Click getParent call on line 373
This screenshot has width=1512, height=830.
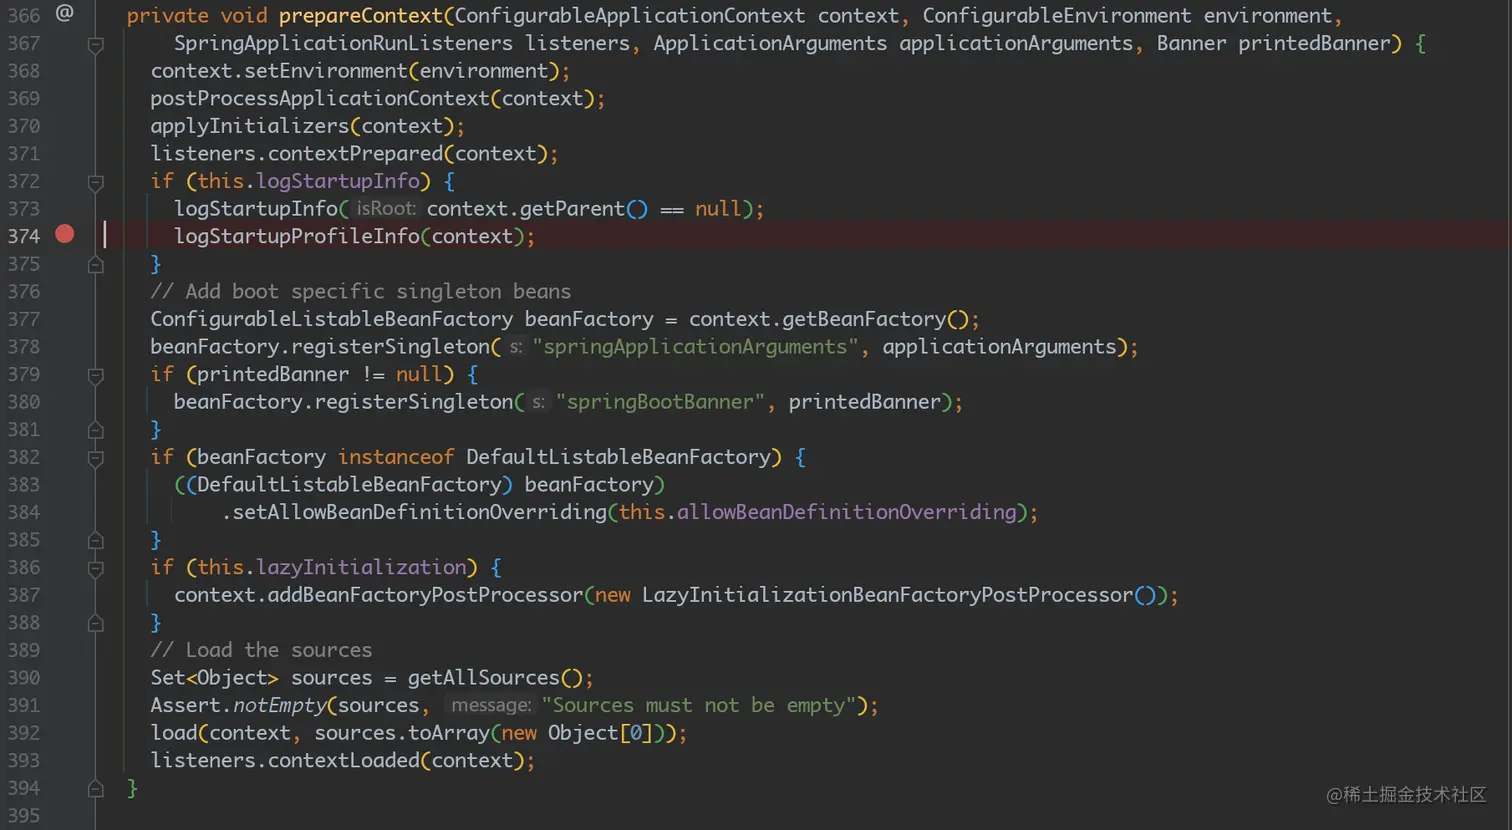click(x=572, y=209)
